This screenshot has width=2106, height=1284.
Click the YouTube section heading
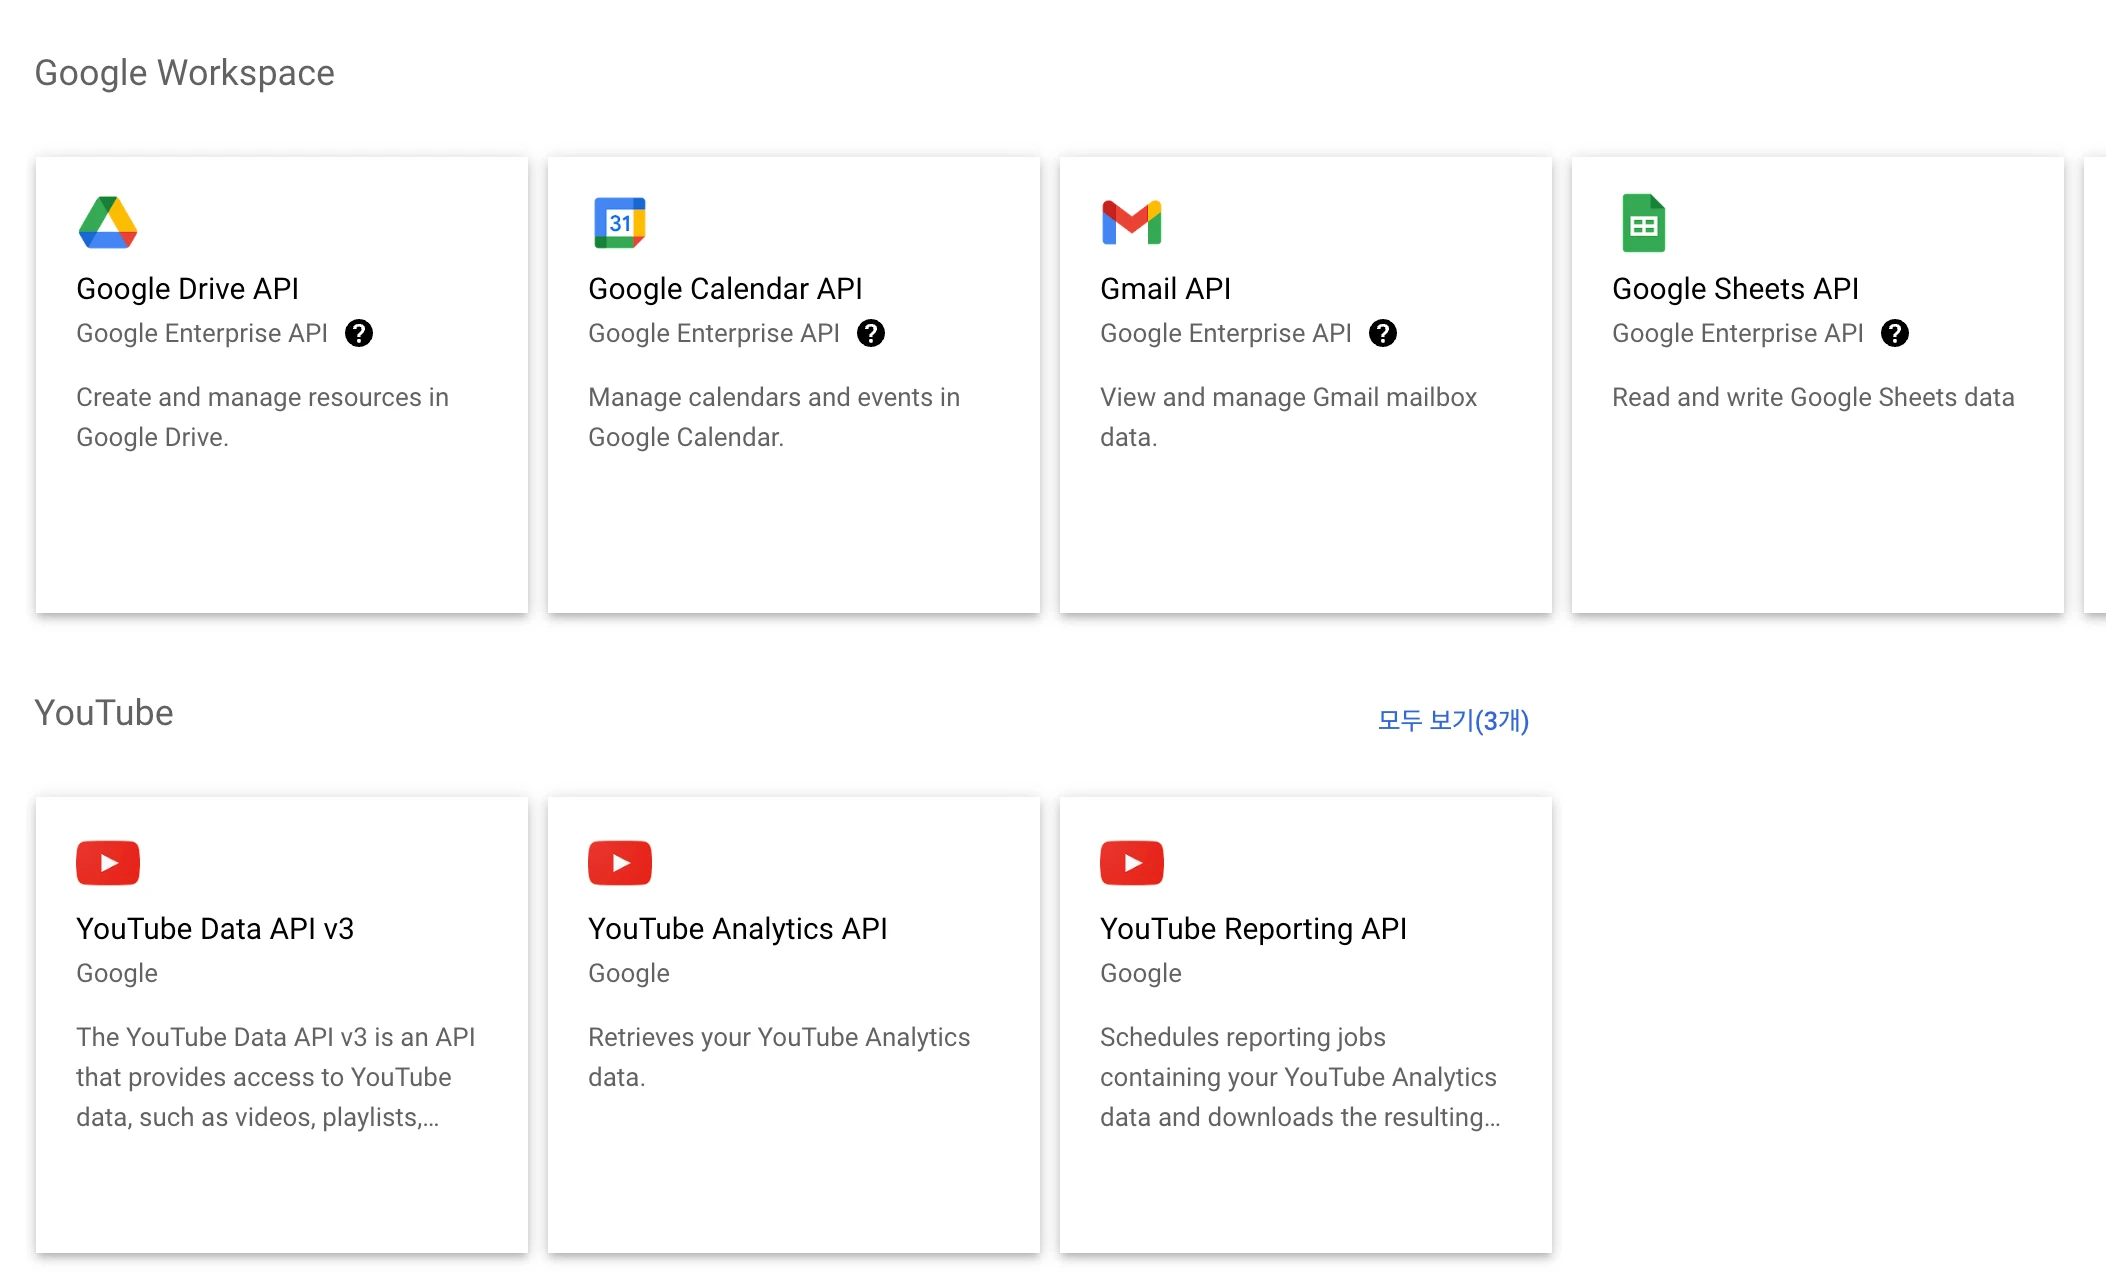tap(104, 713)
